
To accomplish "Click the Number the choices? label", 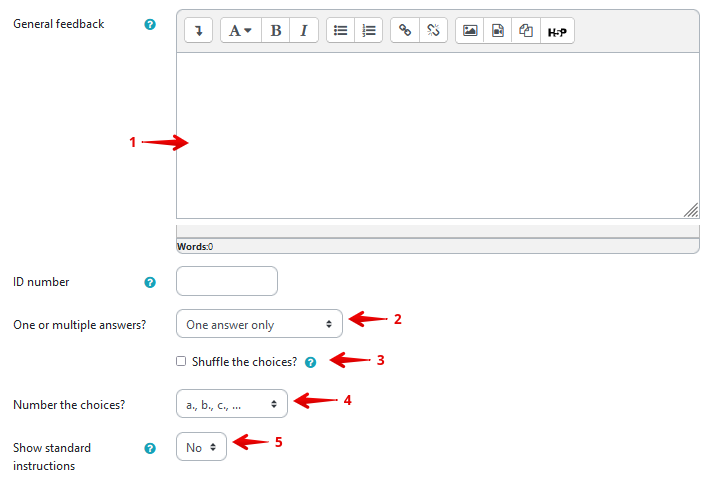I will point(69,405).
